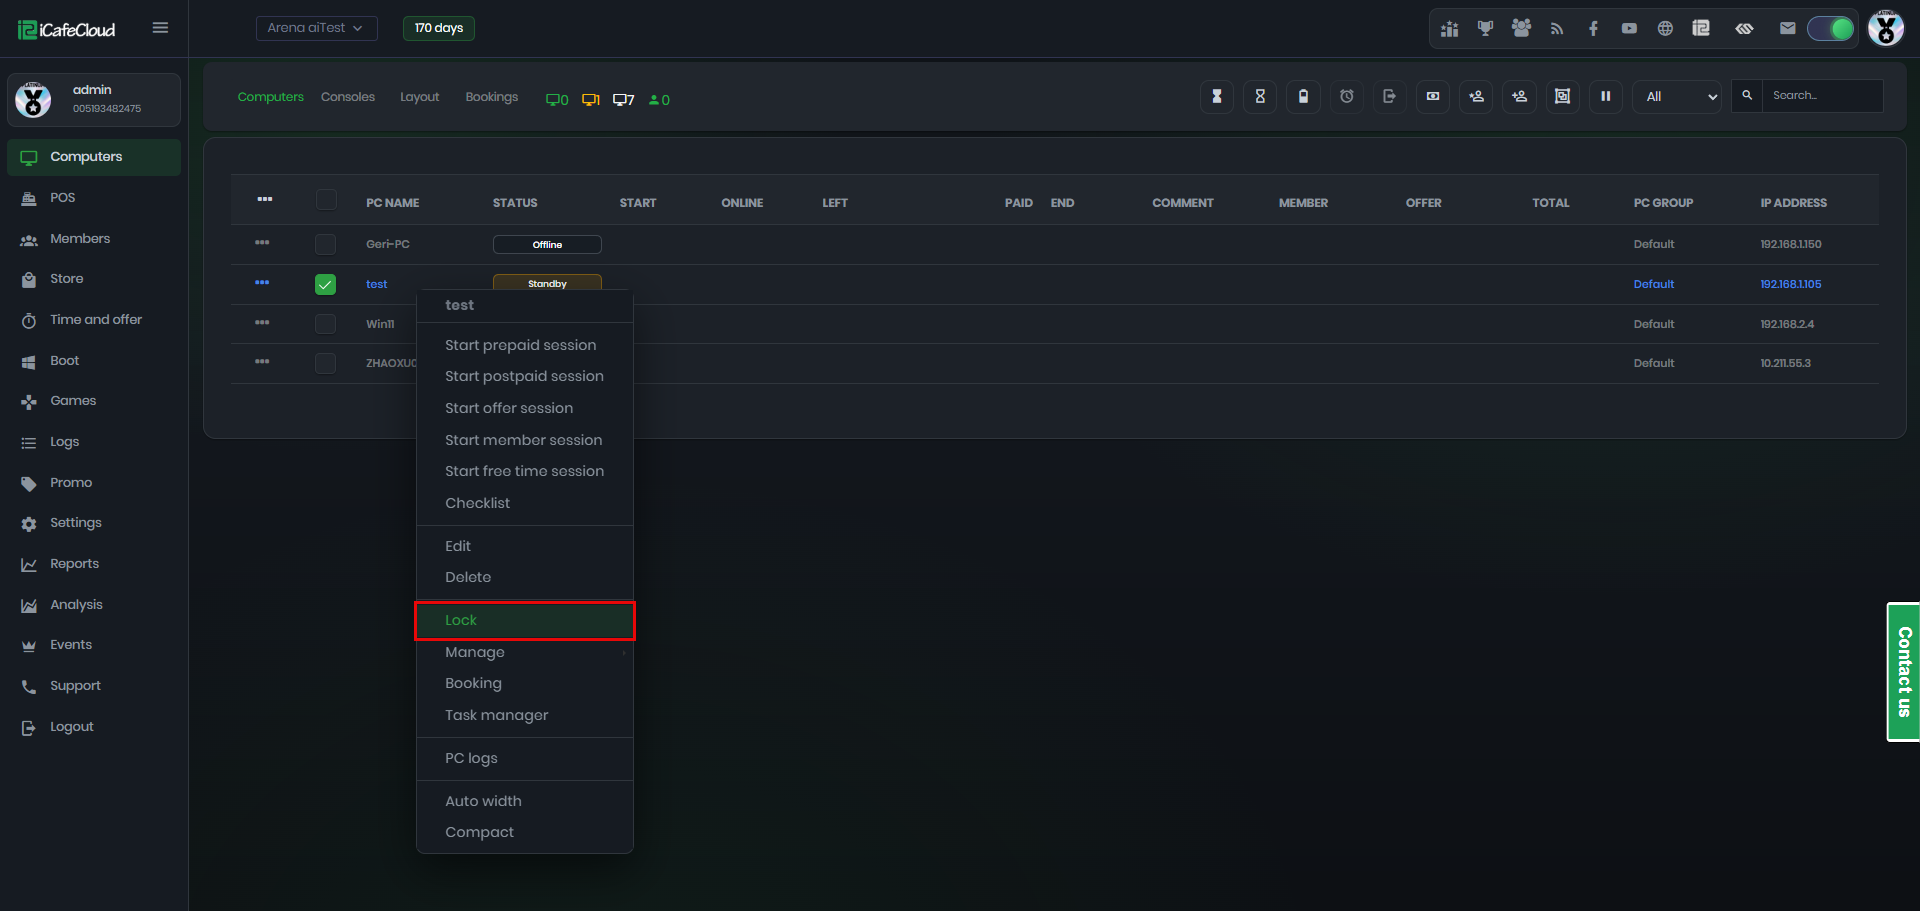Open the YouTube icon link
This screenshot has height=911, width=1920.
[x=1629, y=29]
